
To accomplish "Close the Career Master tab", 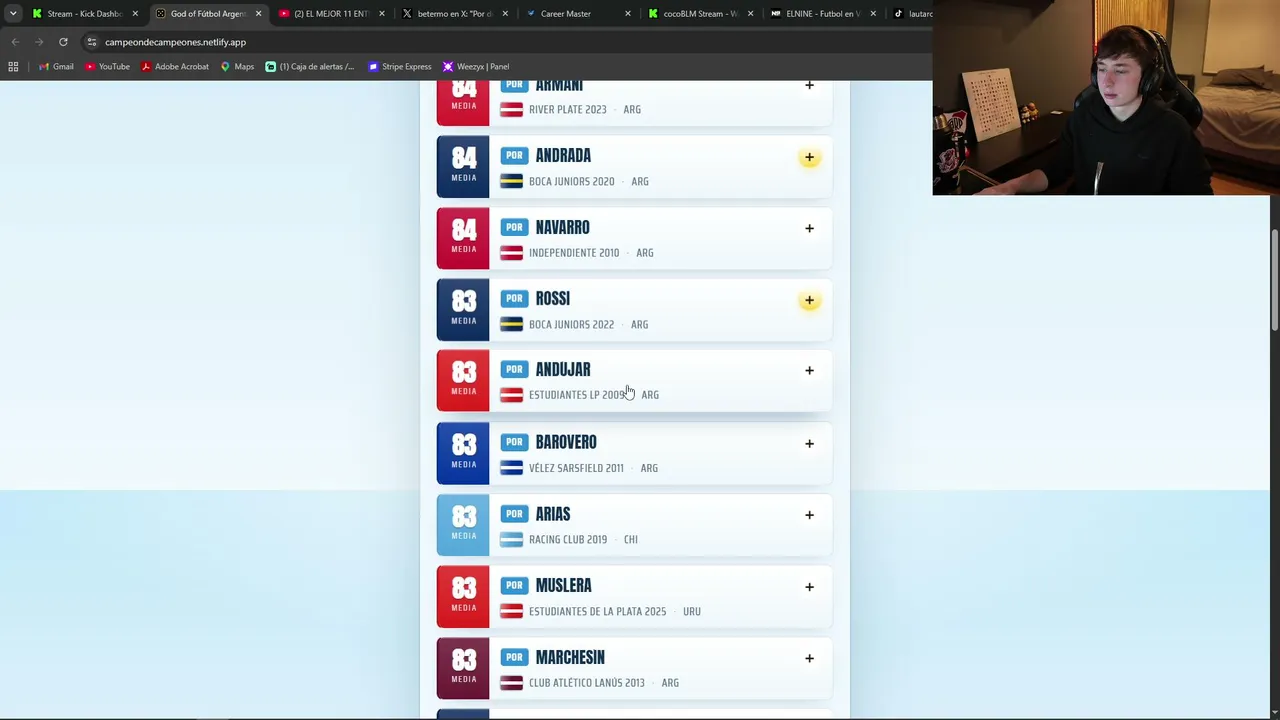I will point(627,14).
